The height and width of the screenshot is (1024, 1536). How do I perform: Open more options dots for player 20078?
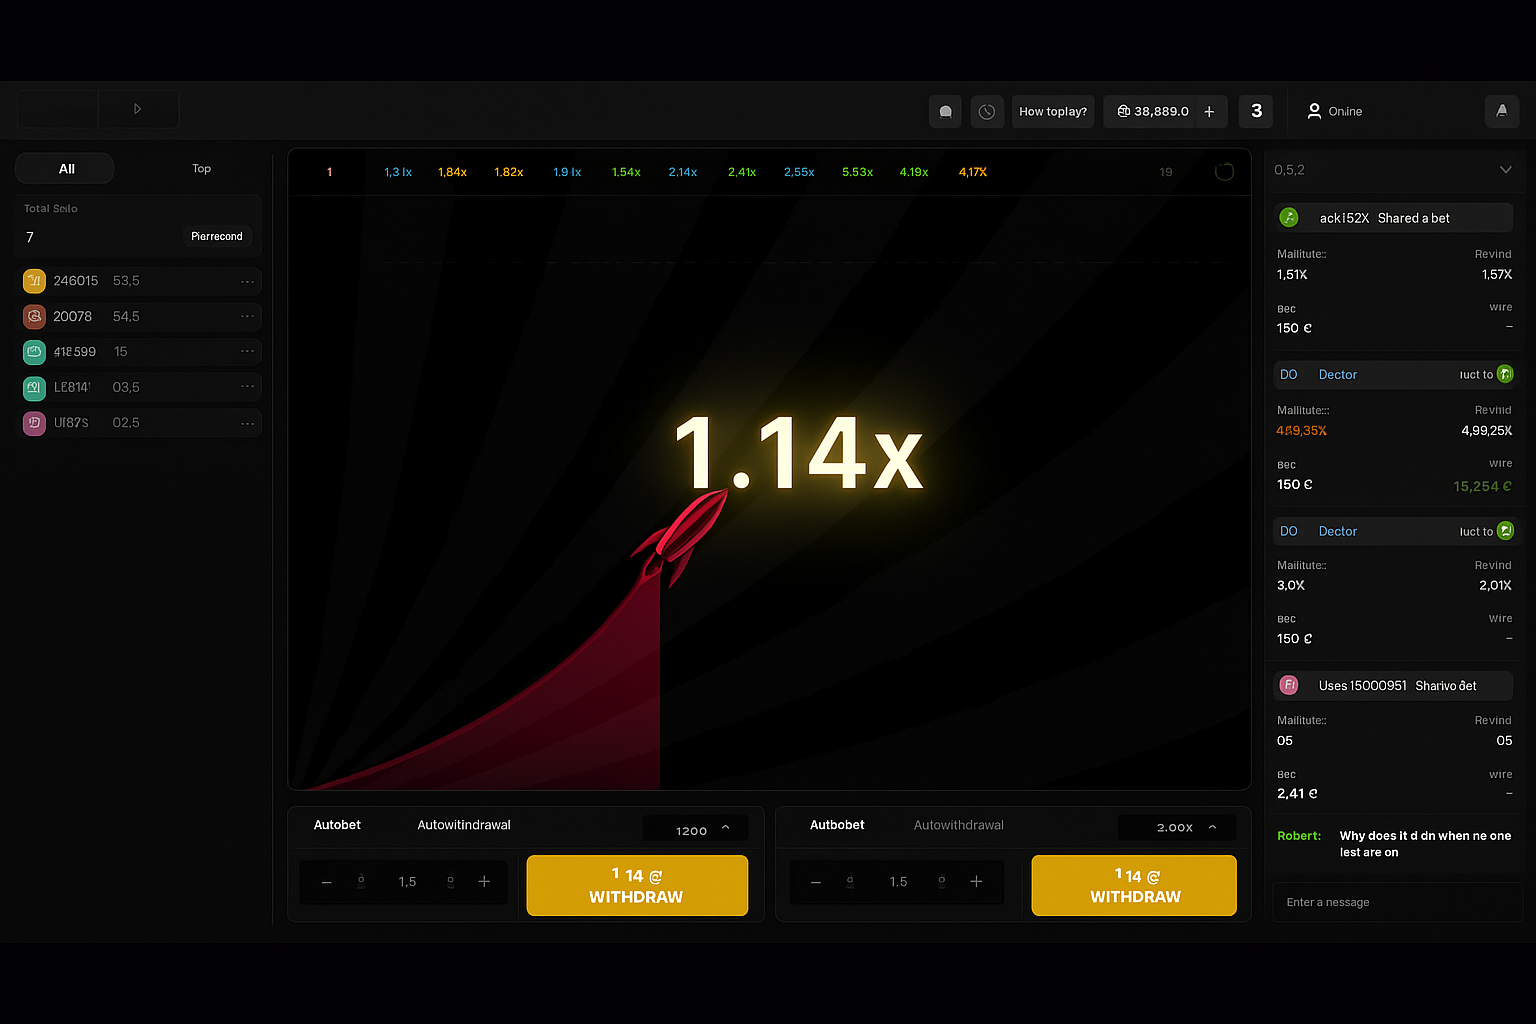247,316
